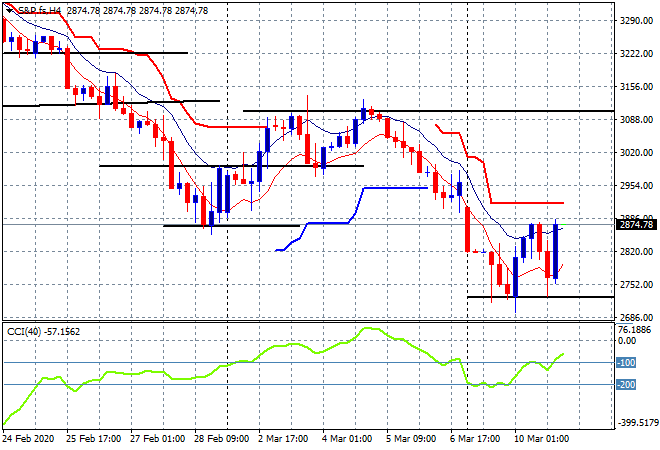Click the current price label 2874.78

(x=637, y=225)
